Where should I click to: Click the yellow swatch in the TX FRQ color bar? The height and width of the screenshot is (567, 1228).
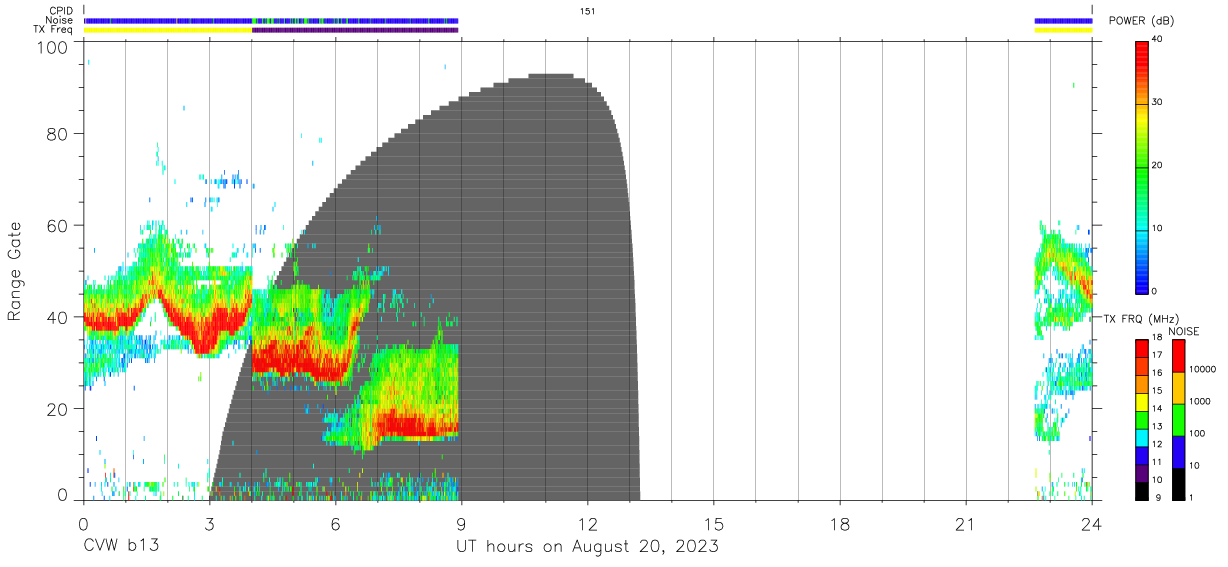[x=1142, y=402]
